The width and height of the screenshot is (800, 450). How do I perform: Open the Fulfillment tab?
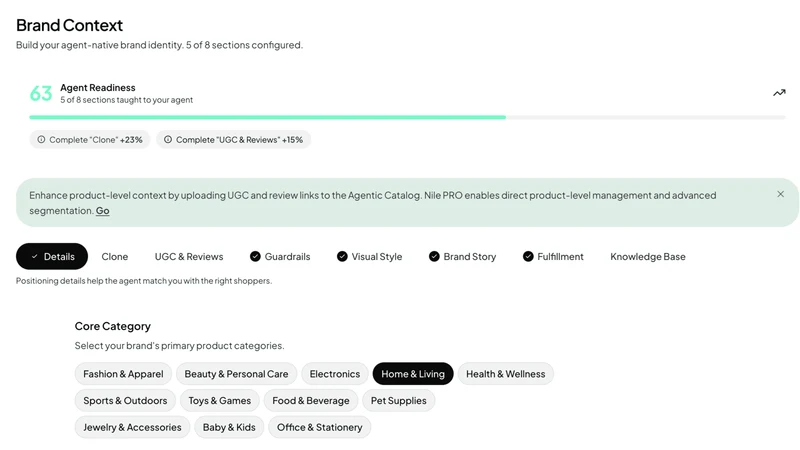pos(553,257)
